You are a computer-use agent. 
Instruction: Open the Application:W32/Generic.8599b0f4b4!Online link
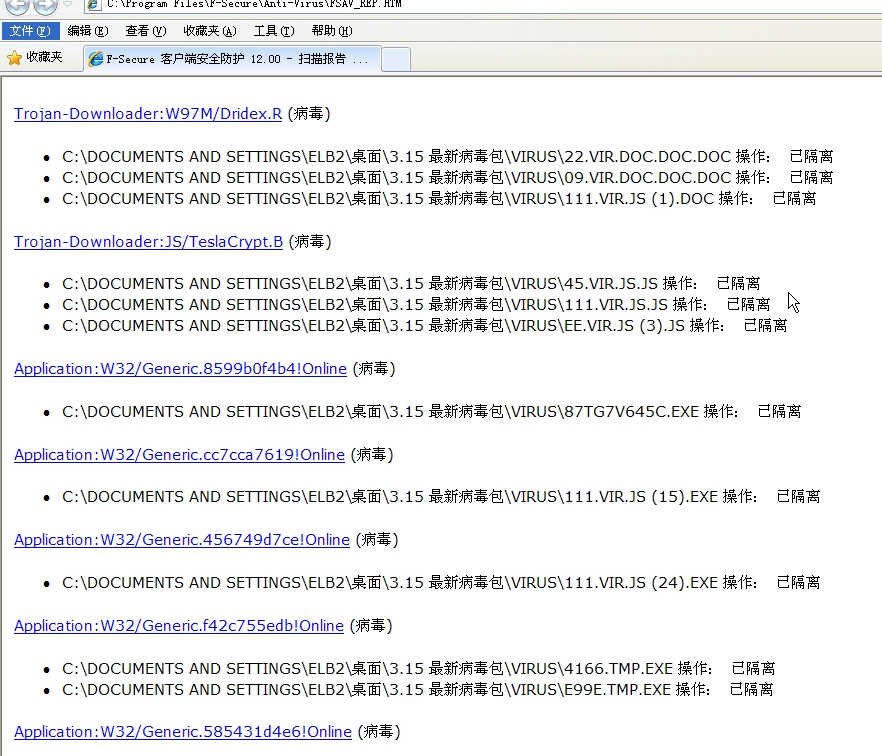click(x=180, y=369)
